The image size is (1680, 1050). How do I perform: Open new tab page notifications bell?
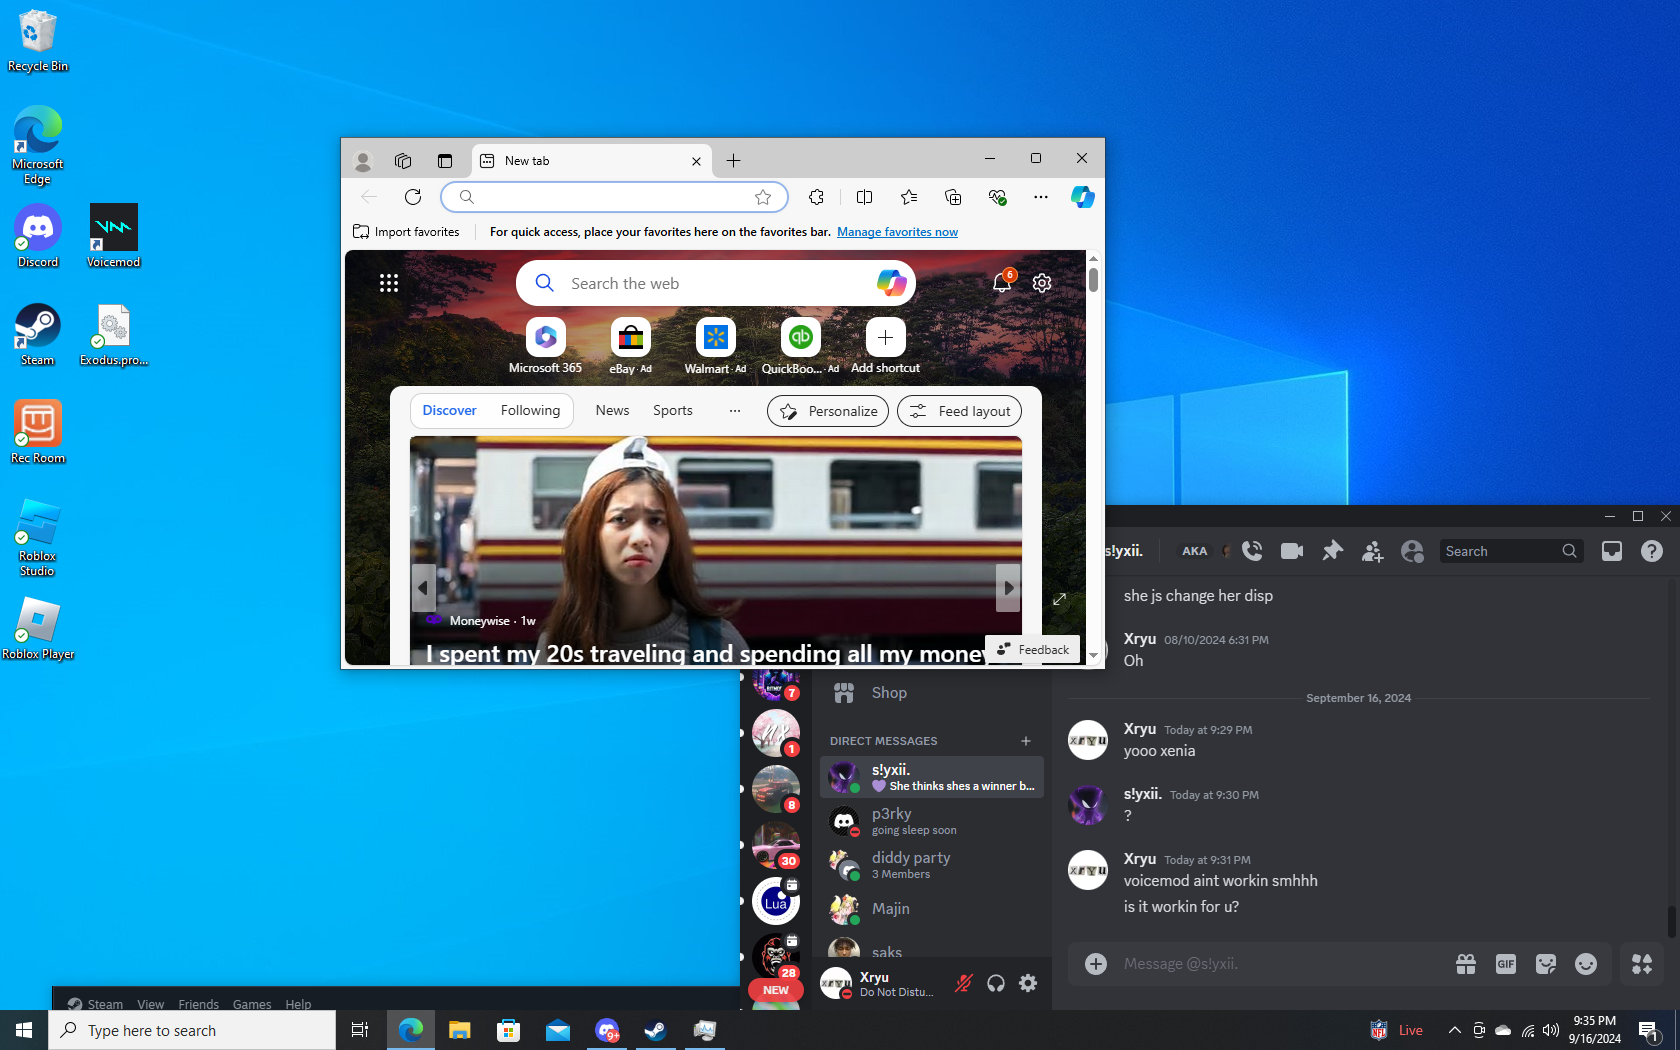click(x=1002, y=283)
